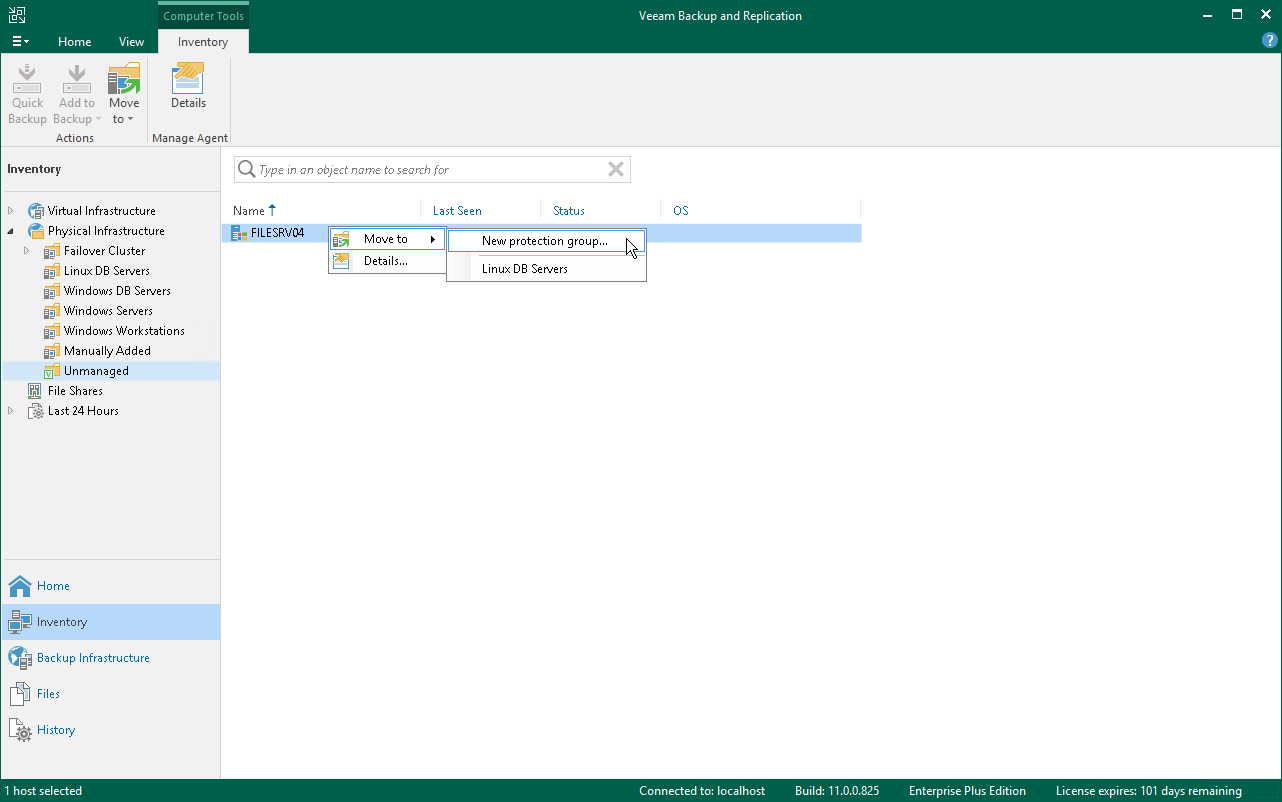Viewport: 1282px width, 802px height.
Task: Click the Details context menu icon
Action: click(x=342, y=261)
